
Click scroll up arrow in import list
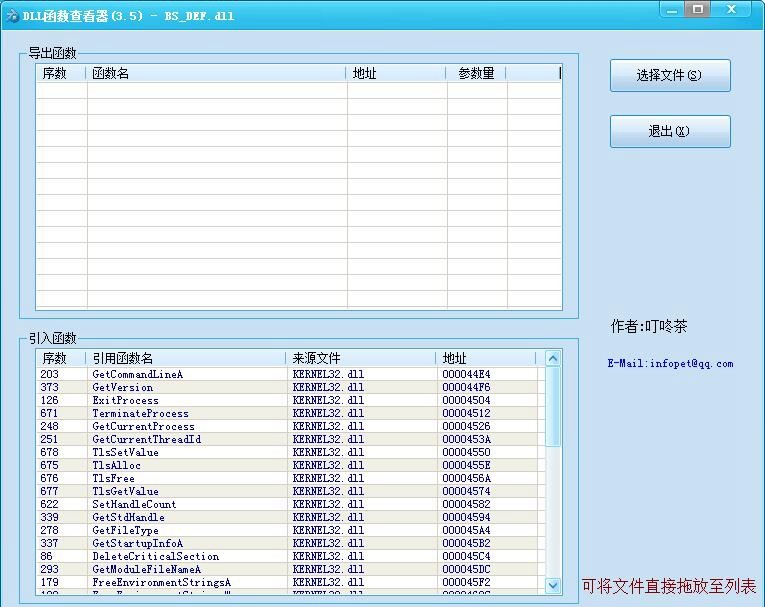coord(553,359)
